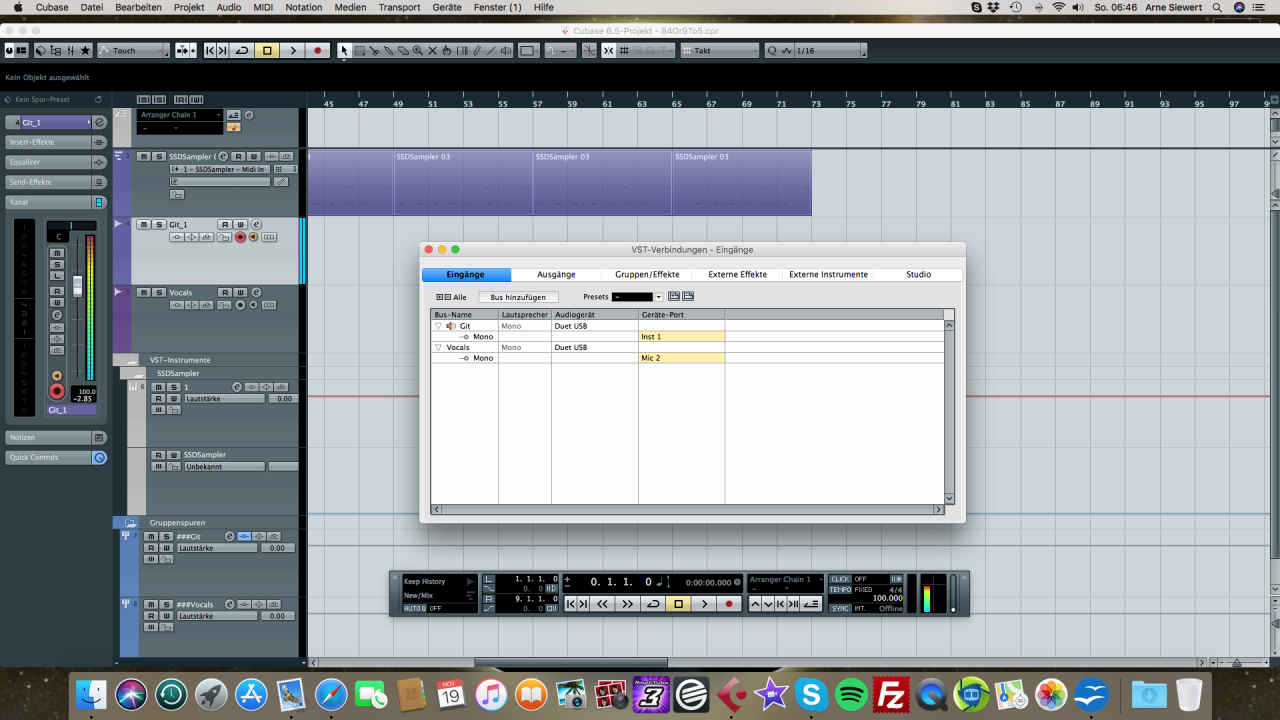Click the store preset icon next to Presets

[674, 297]
